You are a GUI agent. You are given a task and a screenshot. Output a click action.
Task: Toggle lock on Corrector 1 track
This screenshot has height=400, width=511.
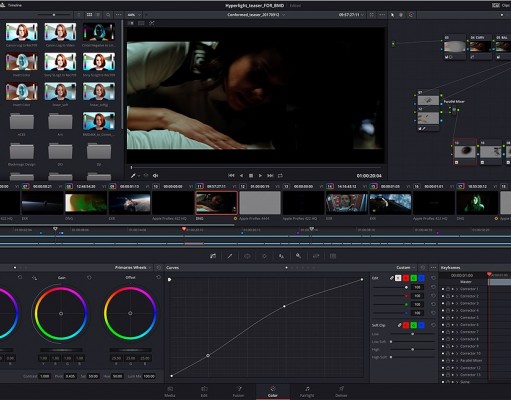(x=448, y=289)
